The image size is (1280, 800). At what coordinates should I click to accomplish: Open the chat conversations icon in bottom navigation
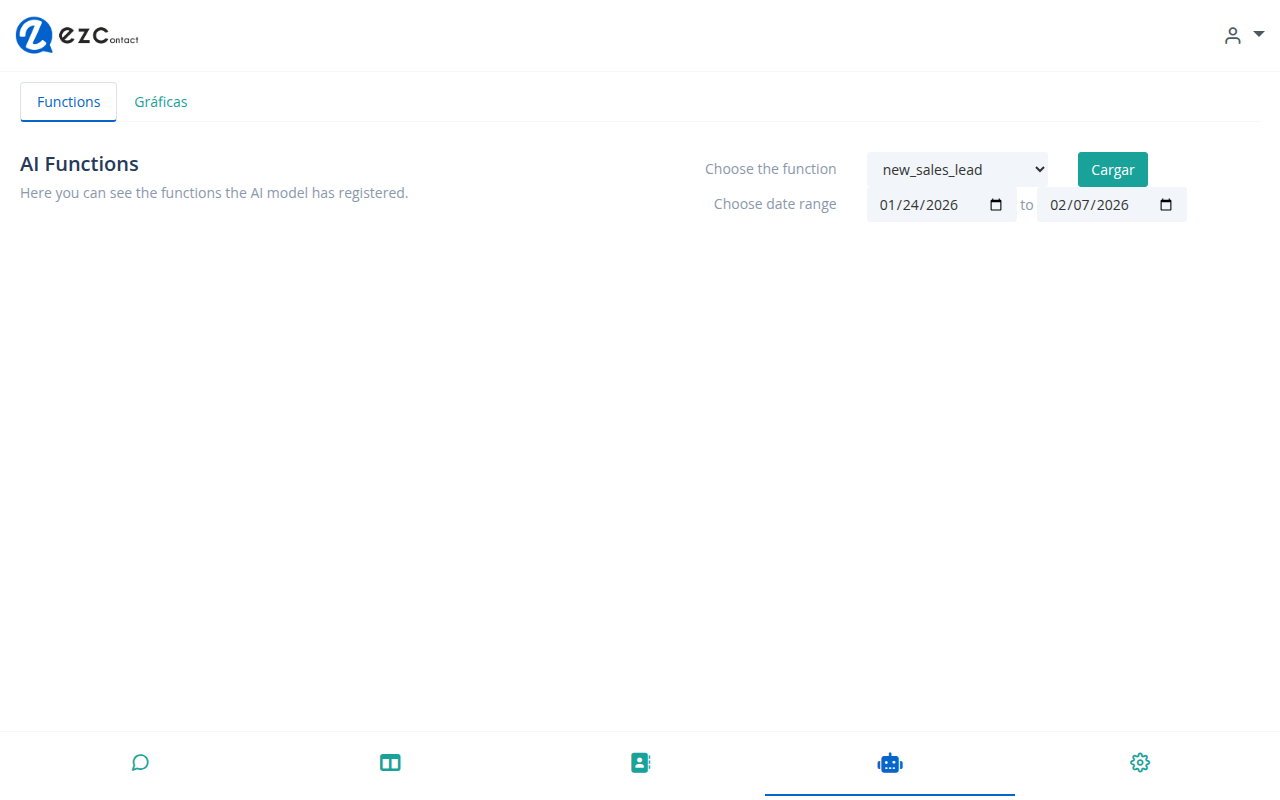point(140,763)
